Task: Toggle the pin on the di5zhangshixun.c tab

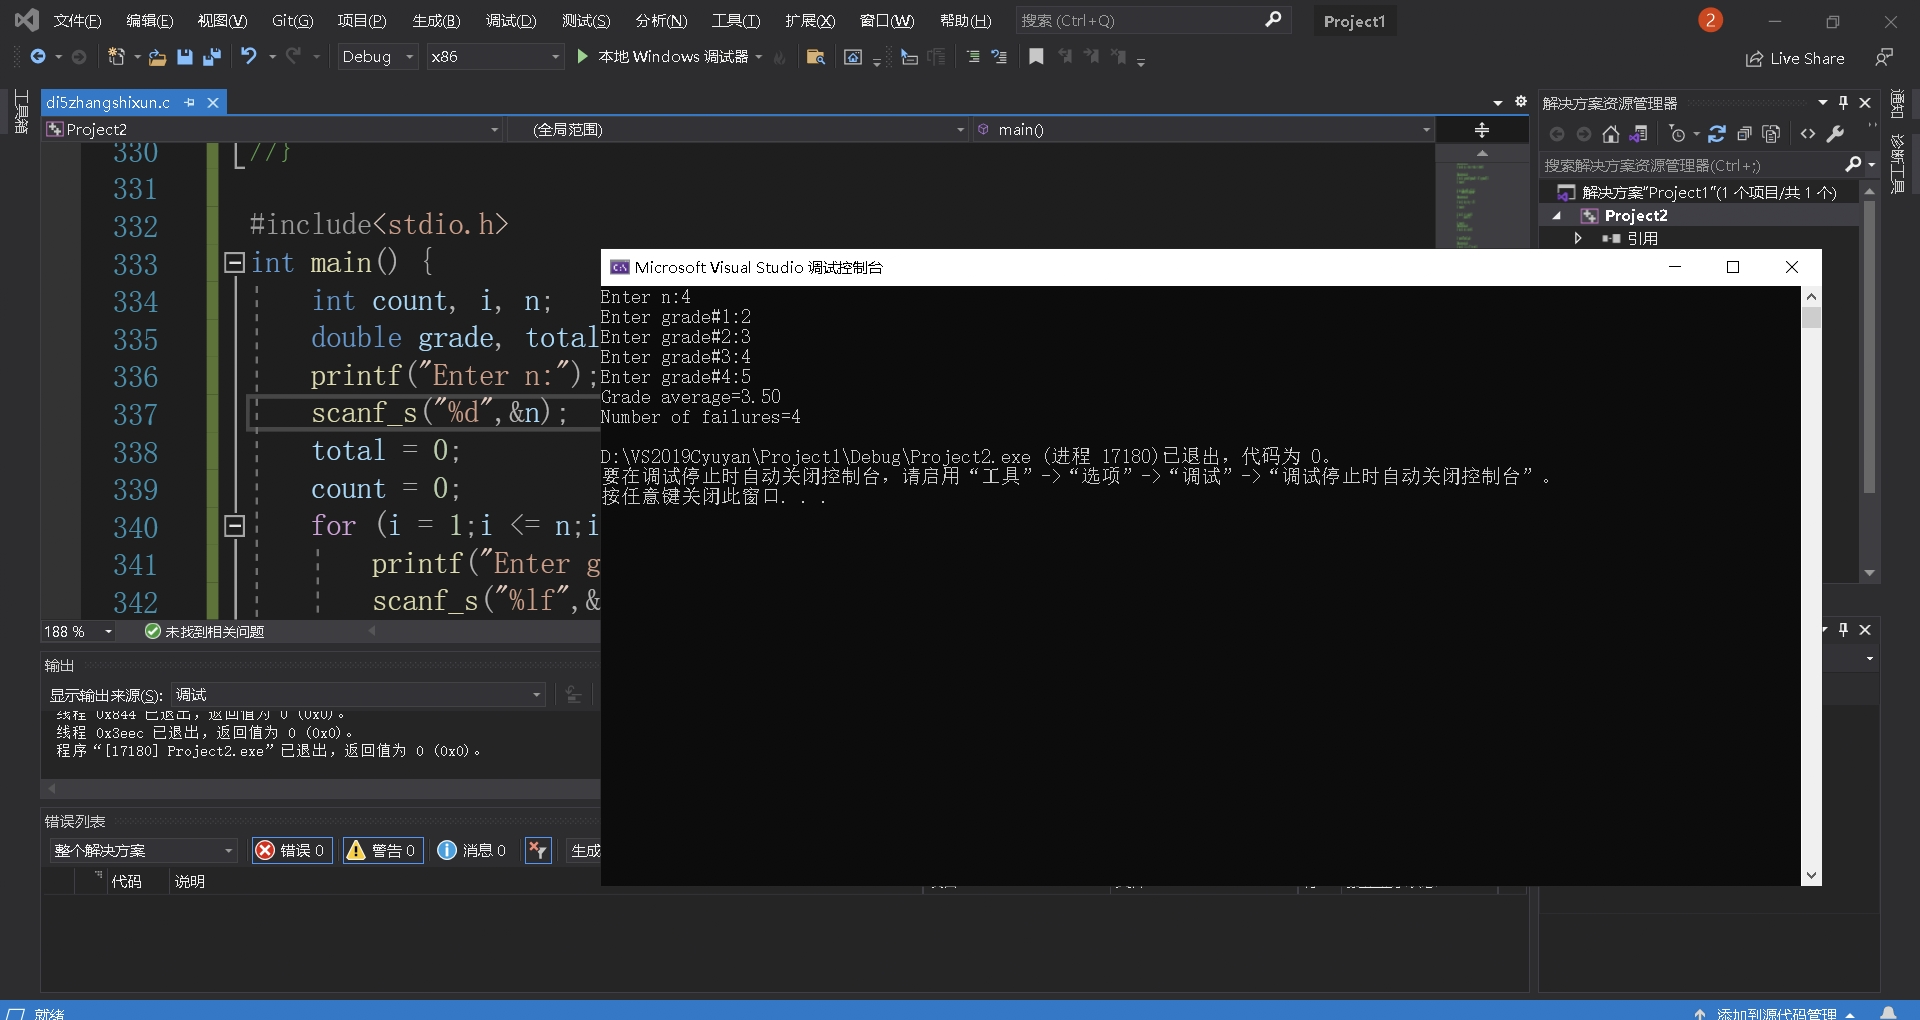Action: (x=189, y=102)
